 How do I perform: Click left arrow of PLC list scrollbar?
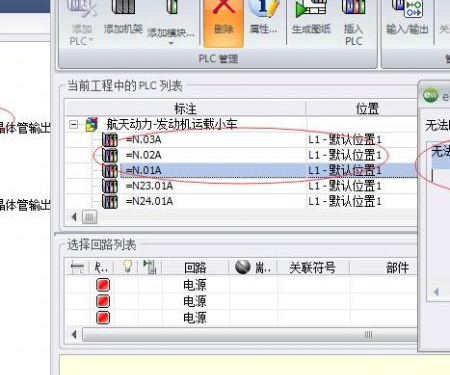(74, 217)
